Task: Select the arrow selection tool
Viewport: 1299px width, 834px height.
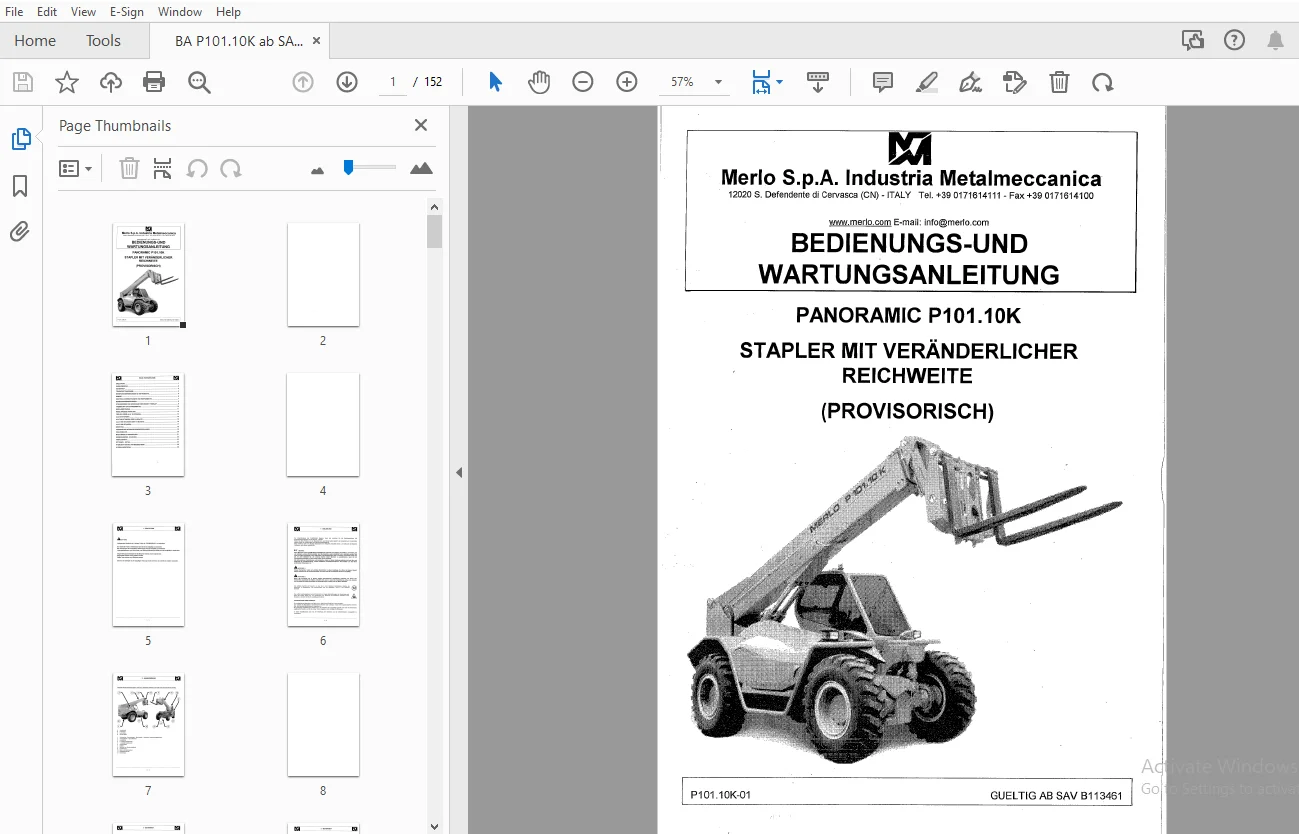Action: (495, 82)
